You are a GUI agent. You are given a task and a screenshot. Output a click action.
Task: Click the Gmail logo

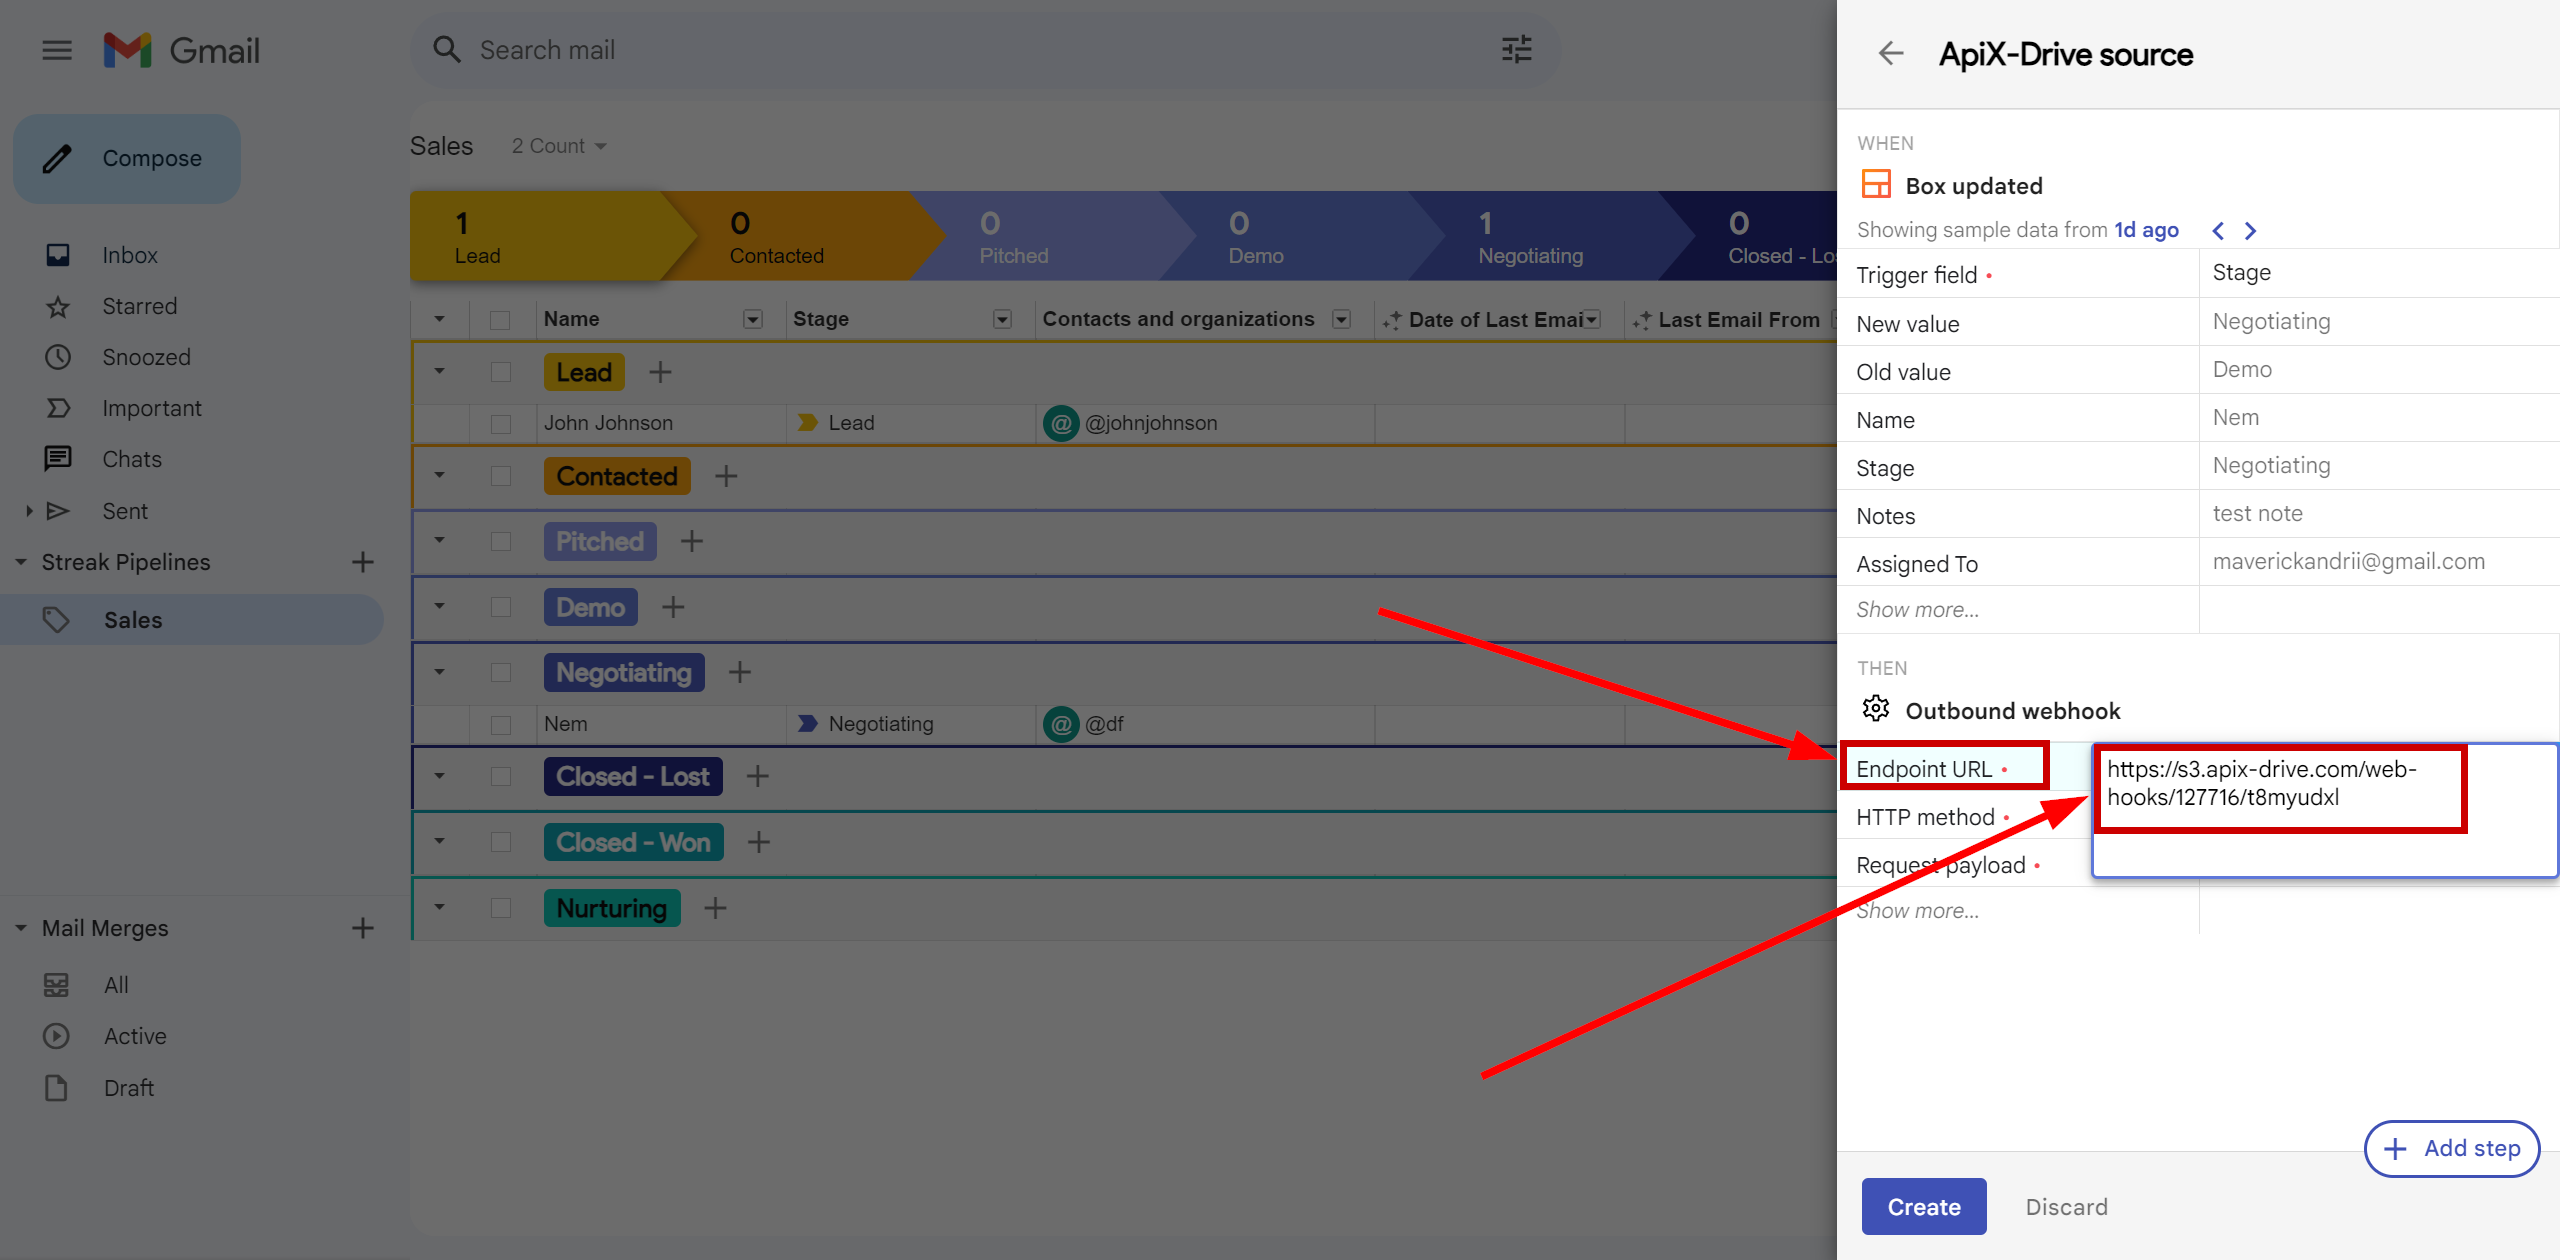tap(182, 50)
